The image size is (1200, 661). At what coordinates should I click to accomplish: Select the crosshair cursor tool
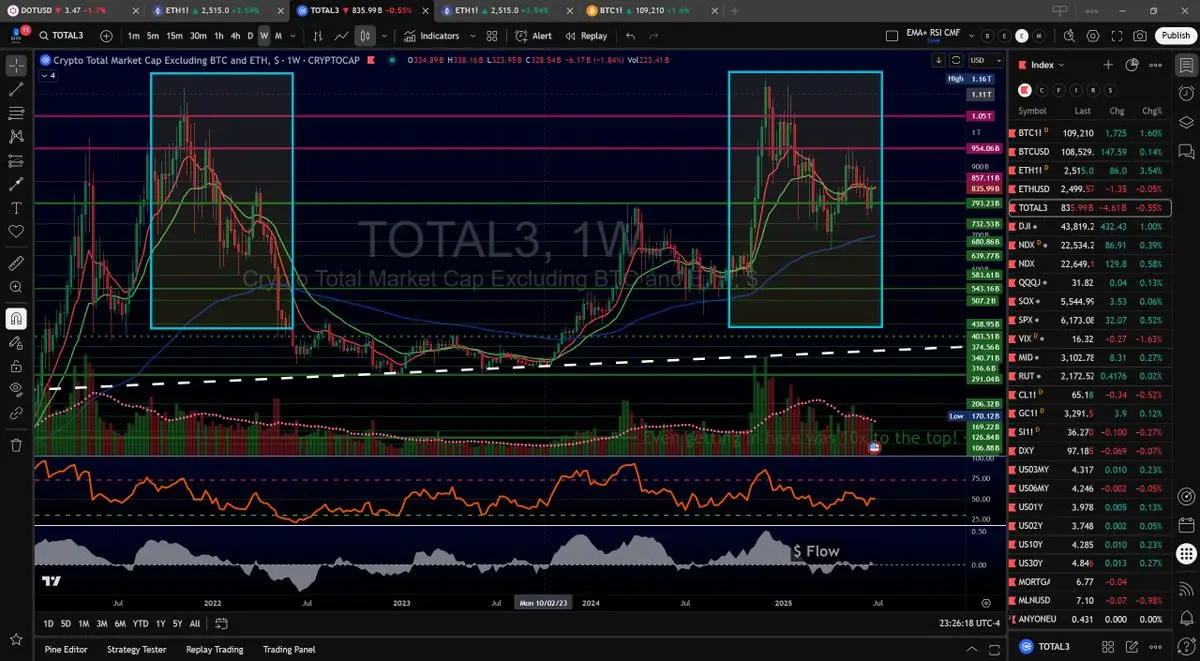point(16,66)
